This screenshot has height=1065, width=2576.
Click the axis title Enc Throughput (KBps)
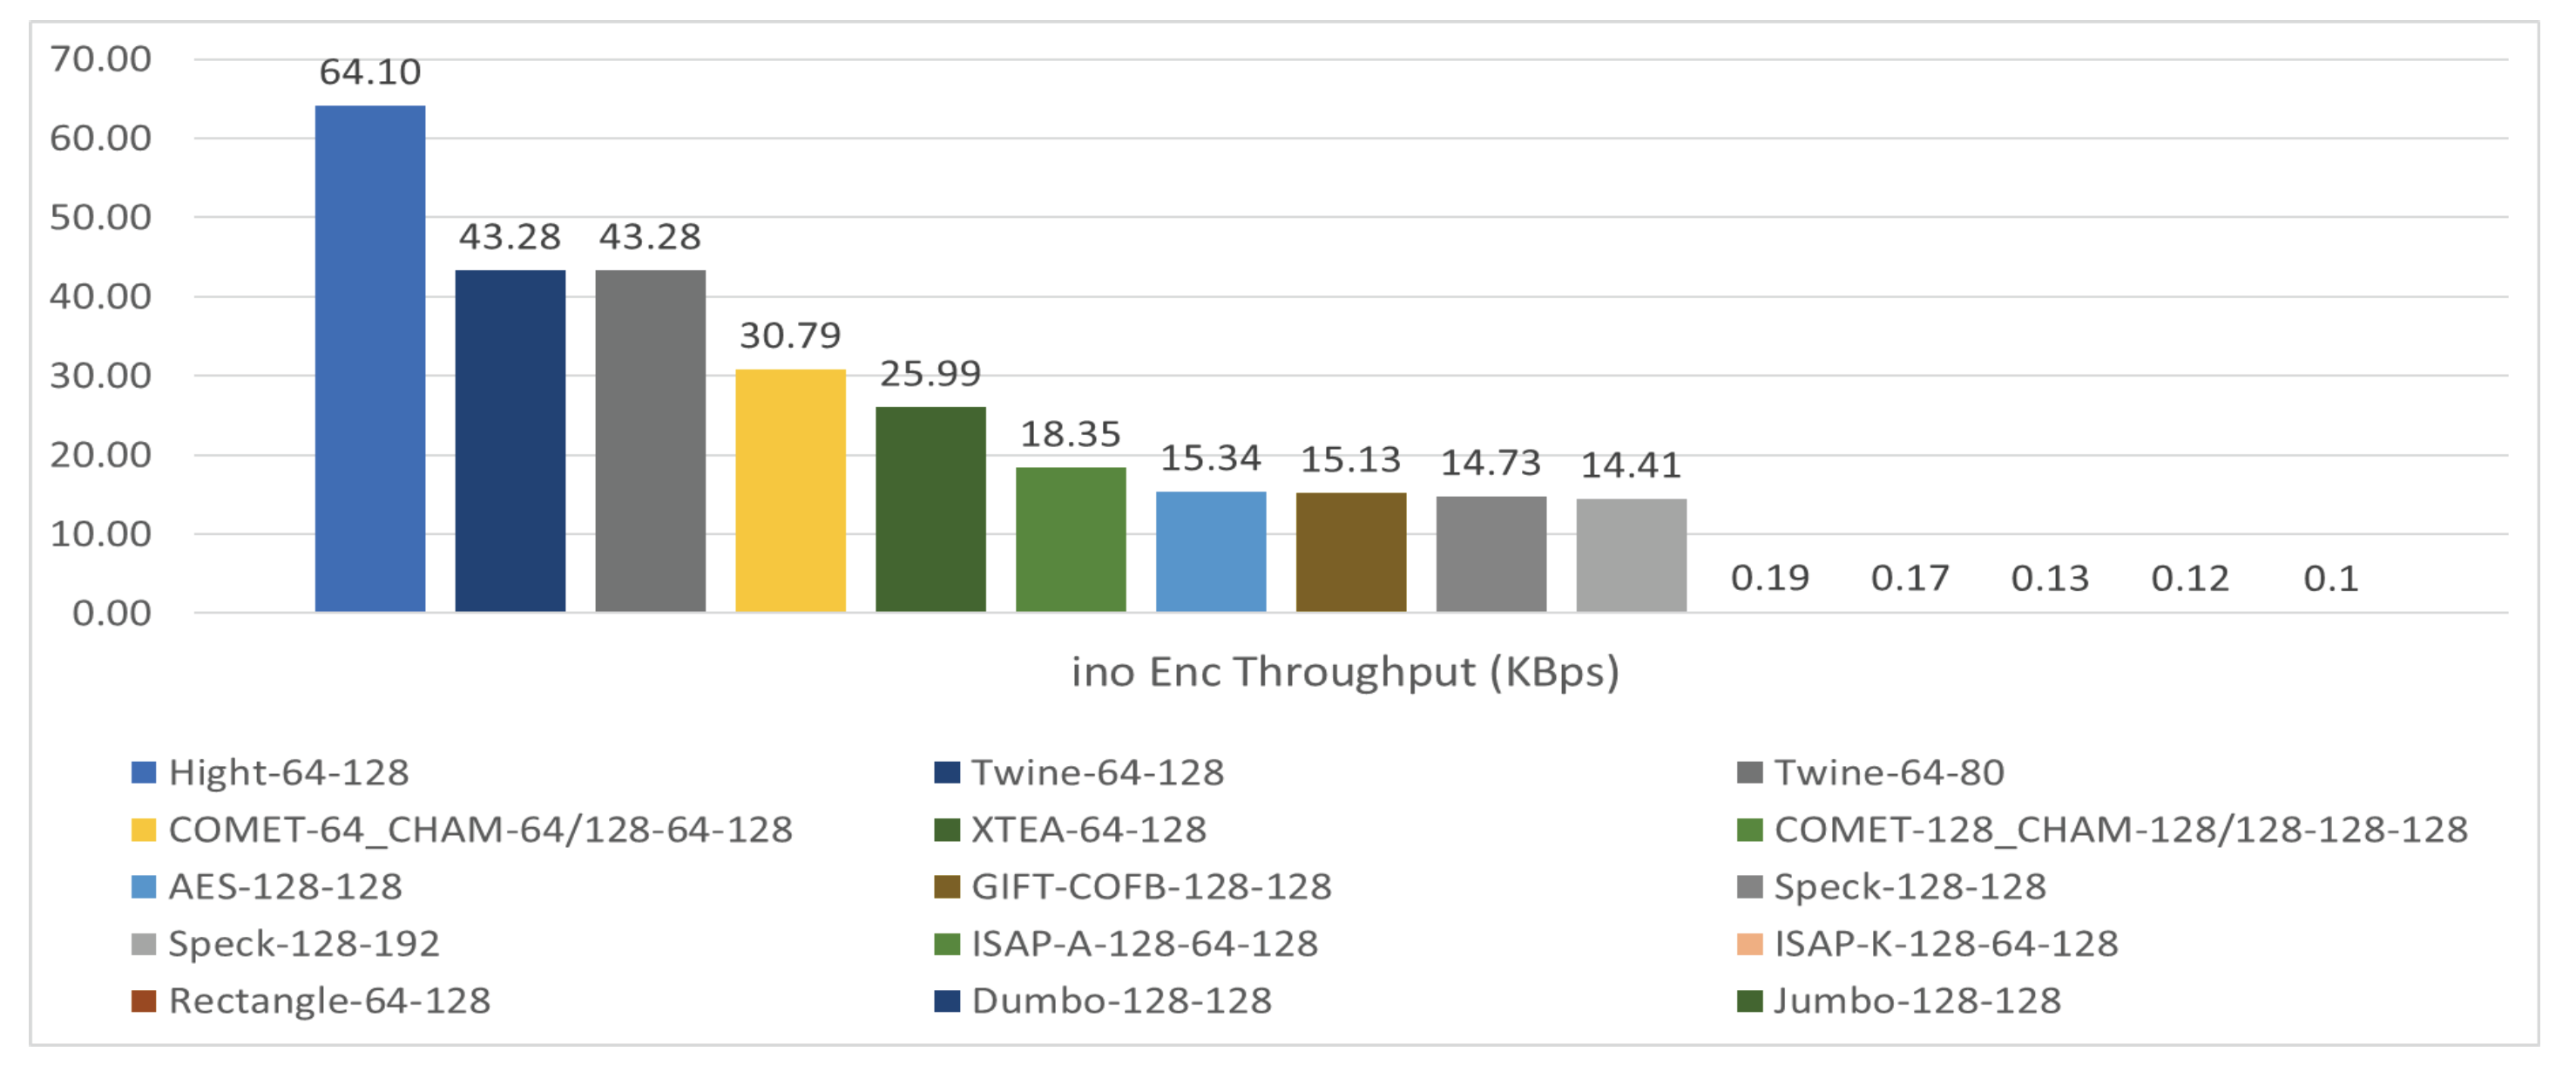[1345, 672]
